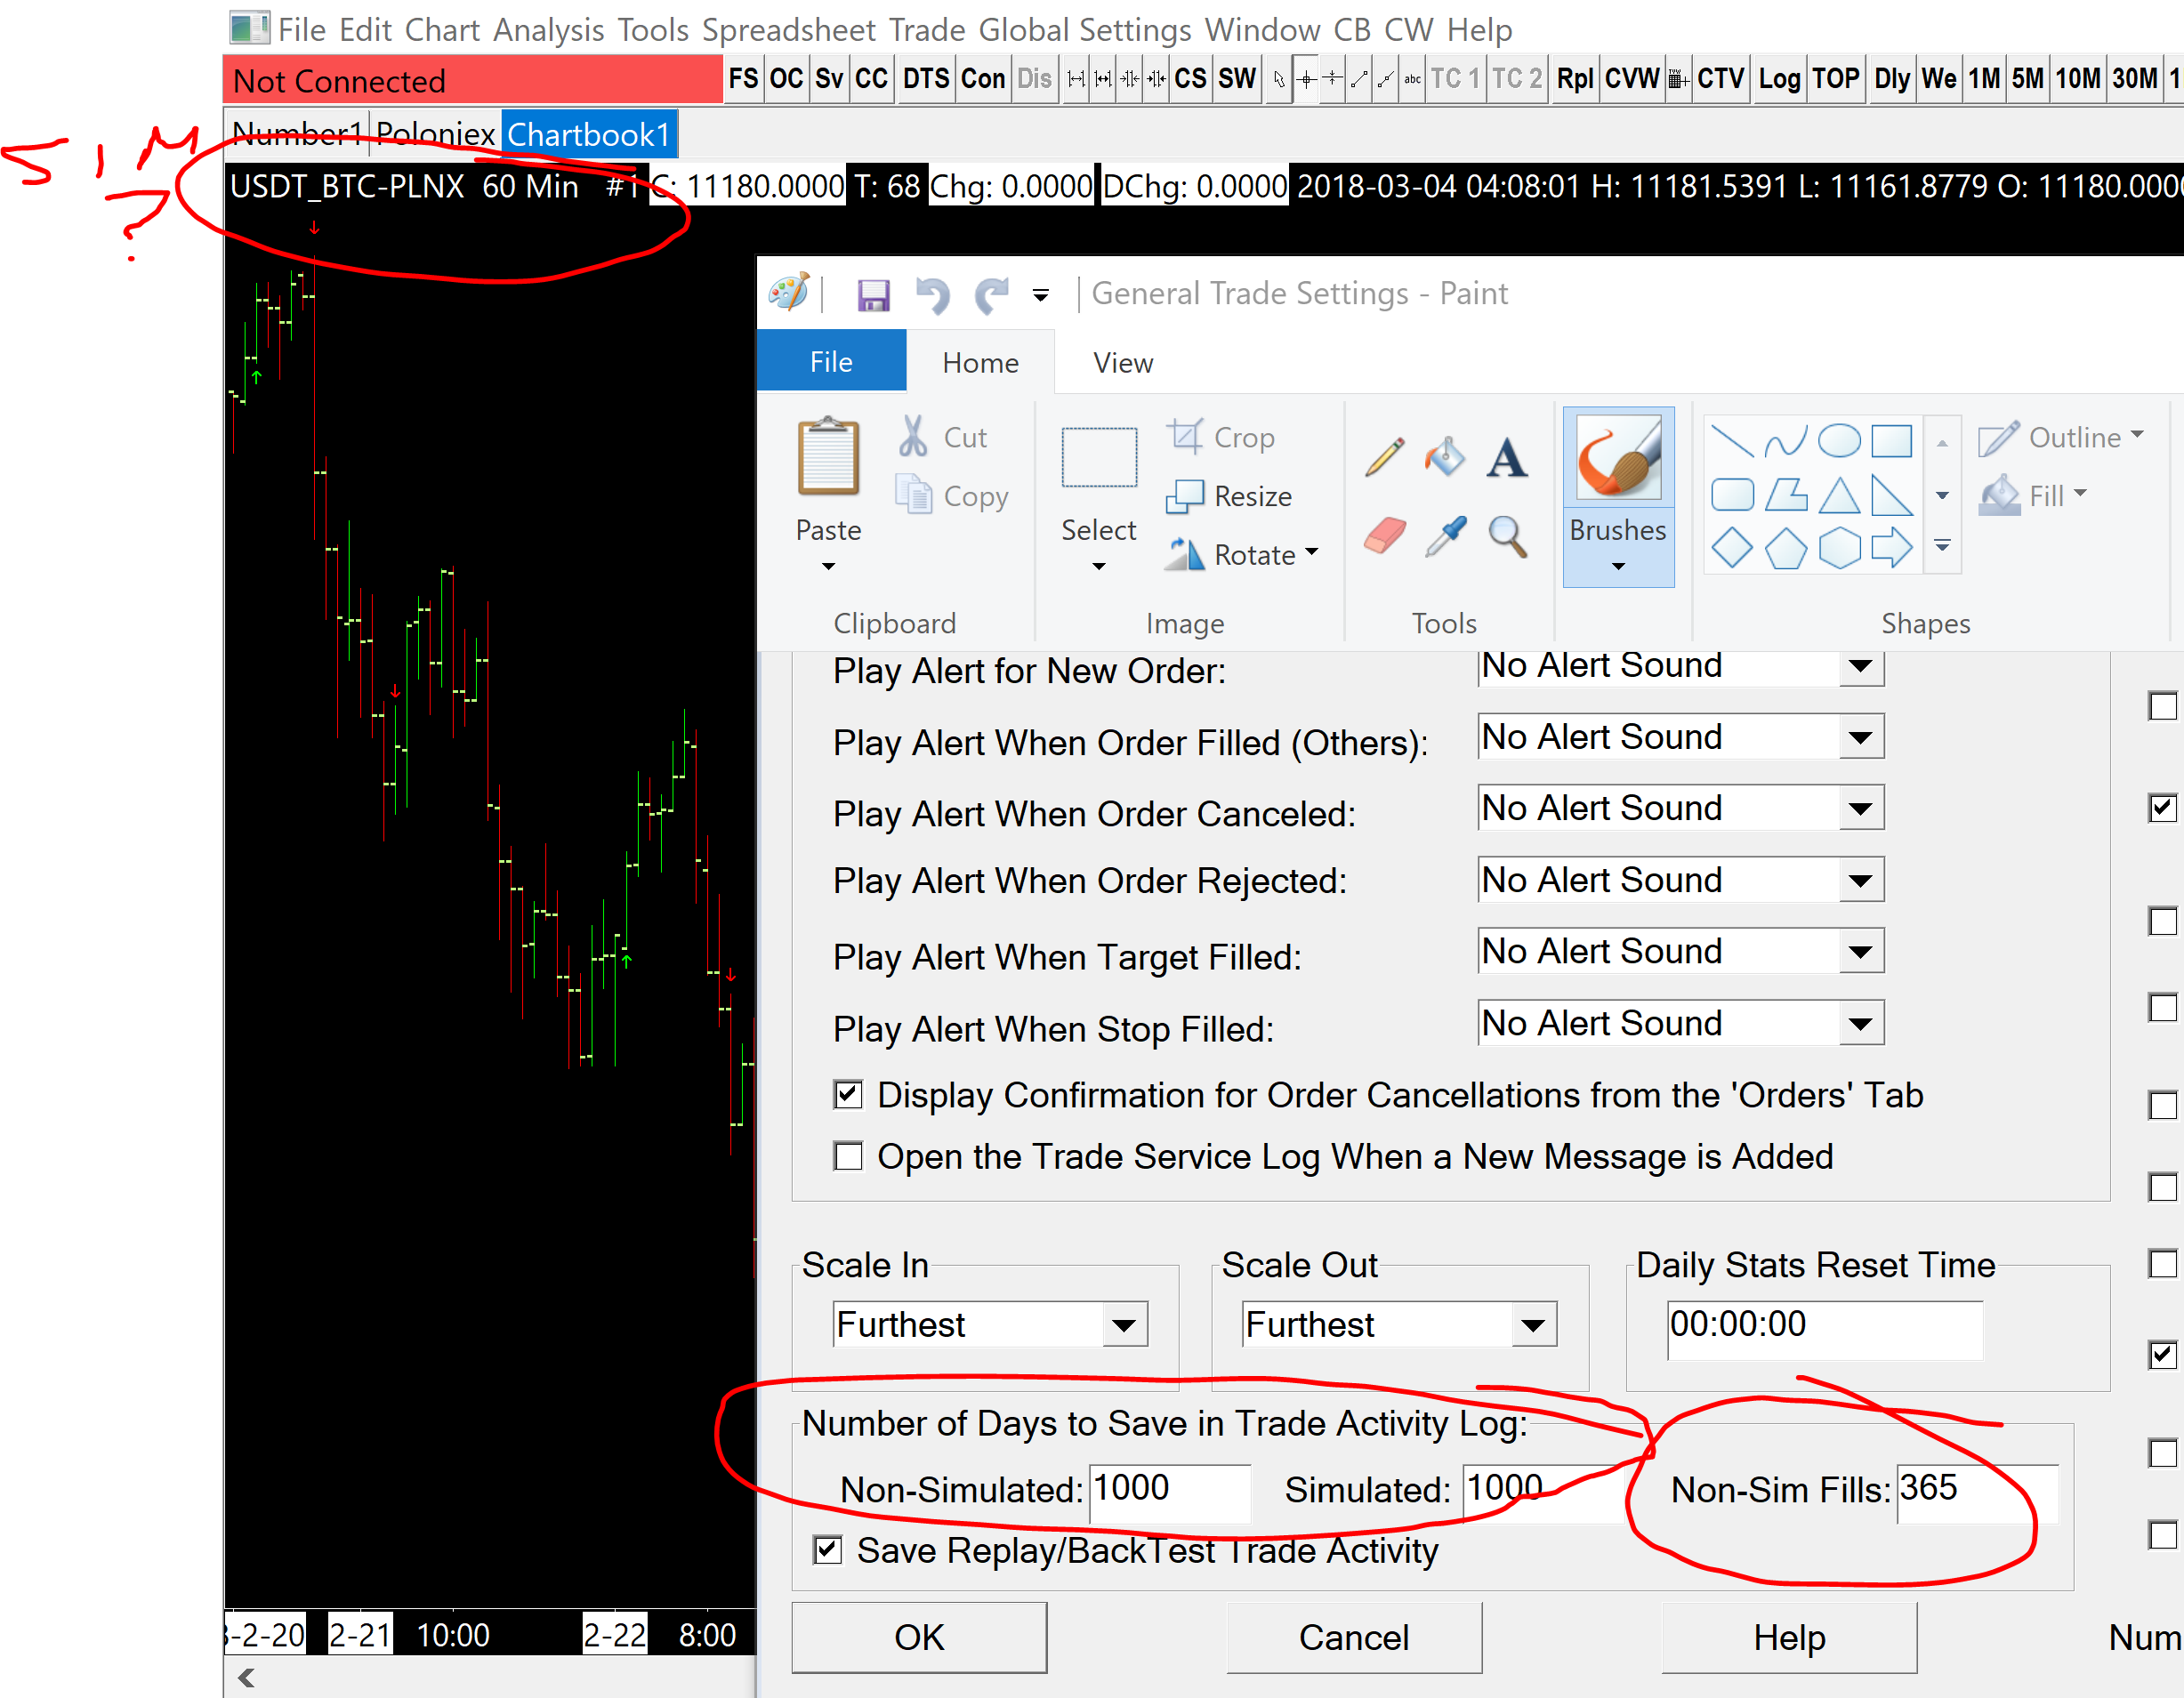Expand Play Alert When Order Canceled dropdown
The width and height of the screenshot is (2184, 1698).
point(1860,808)
